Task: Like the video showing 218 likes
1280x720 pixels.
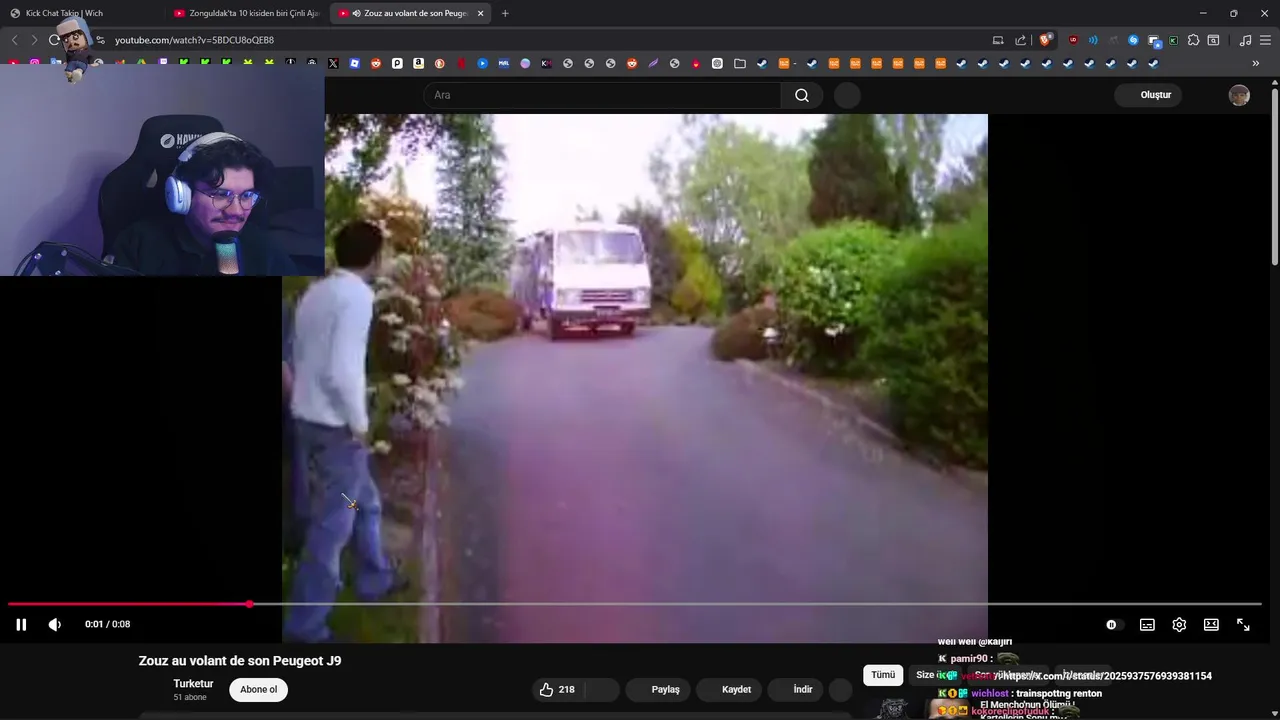Action: pos(558,689)
